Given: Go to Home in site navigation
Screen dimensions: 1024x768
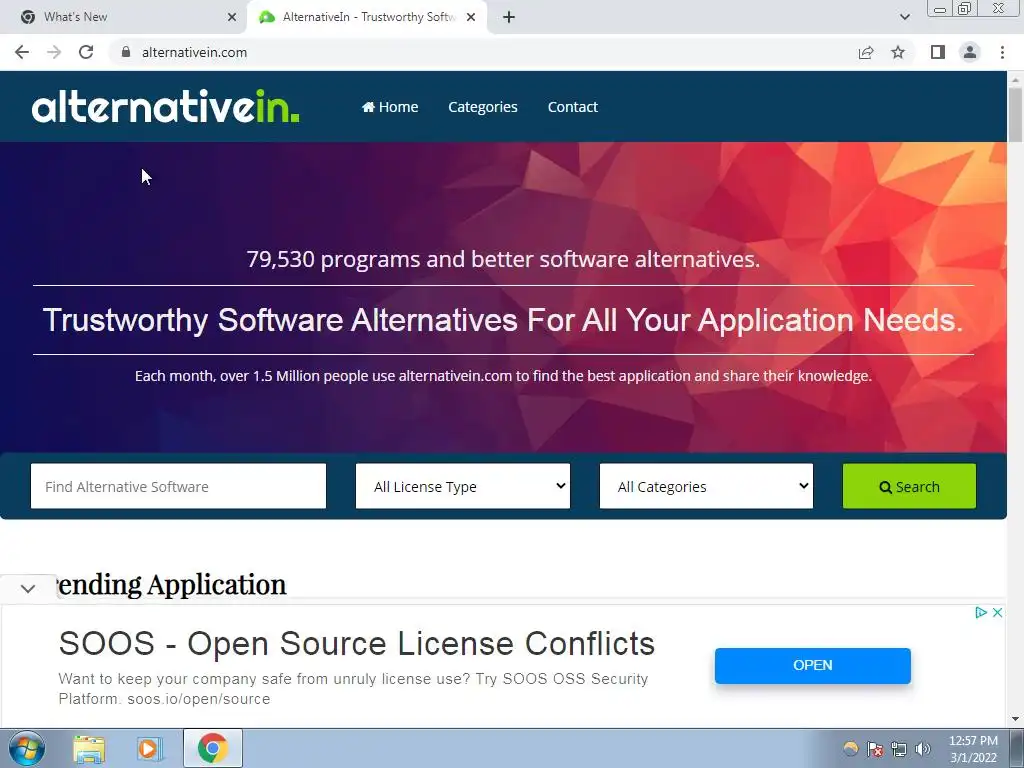Looking at the screenshot, I should pos(390,106).
